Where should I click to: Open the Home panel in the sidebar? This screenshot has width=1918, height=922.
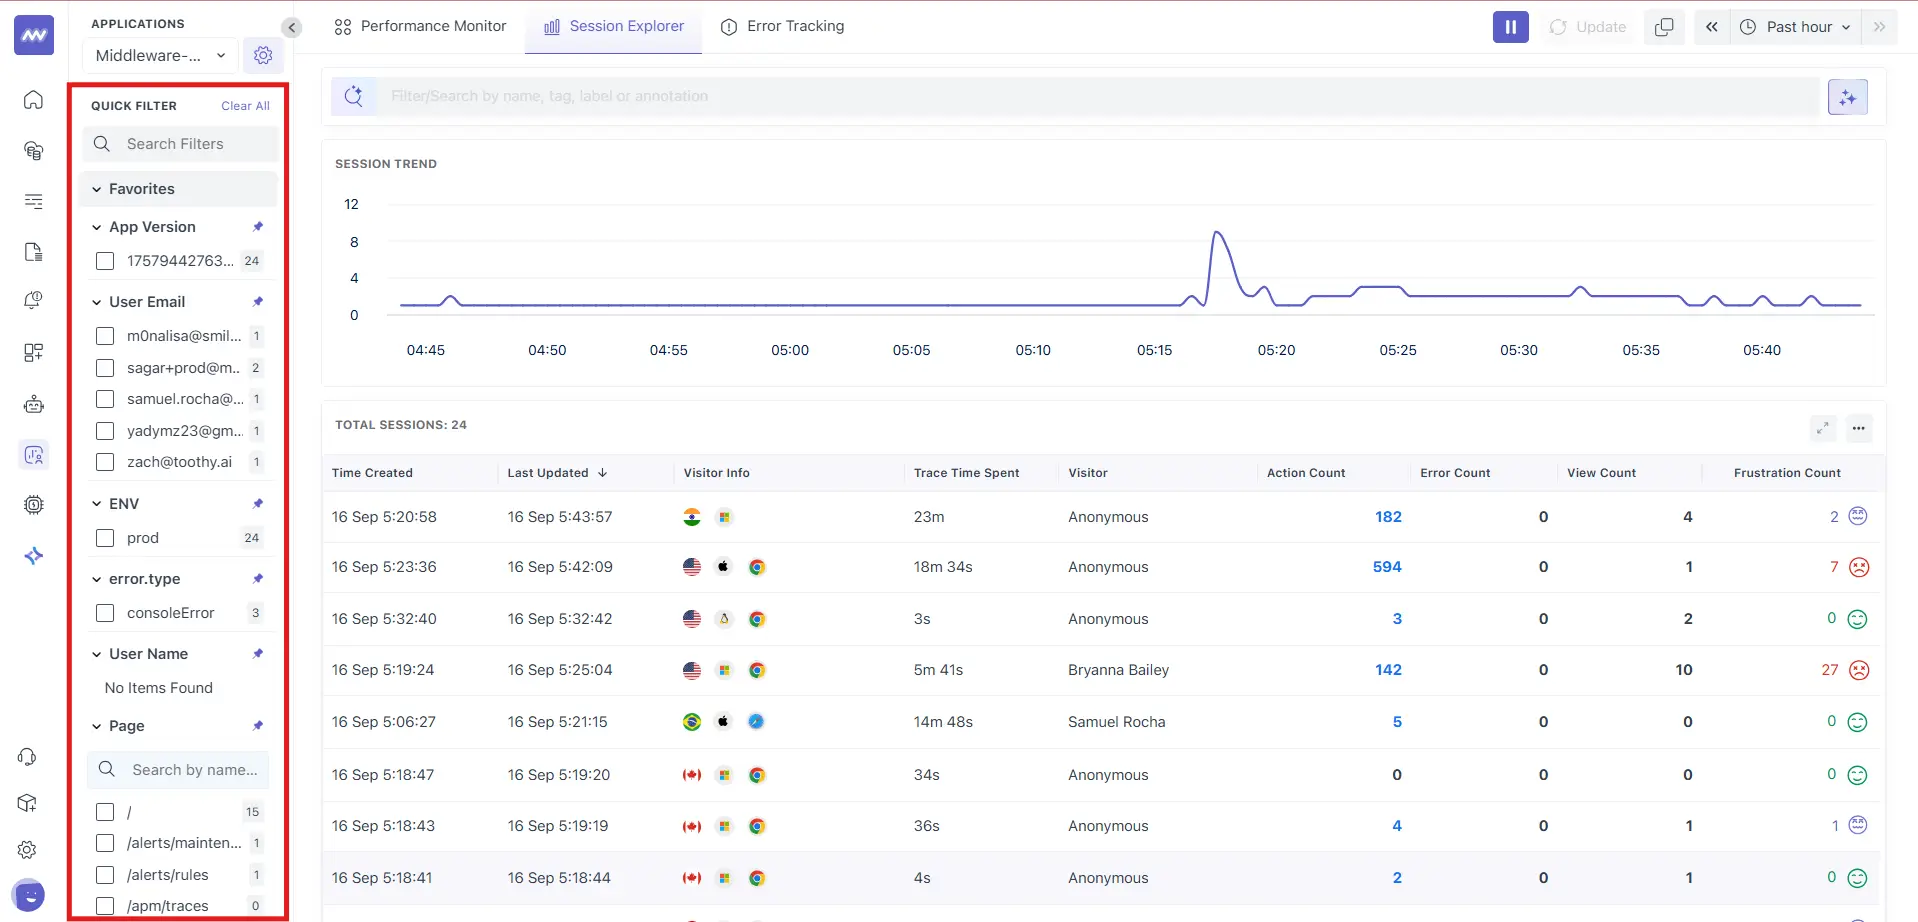tap(33, 100)
